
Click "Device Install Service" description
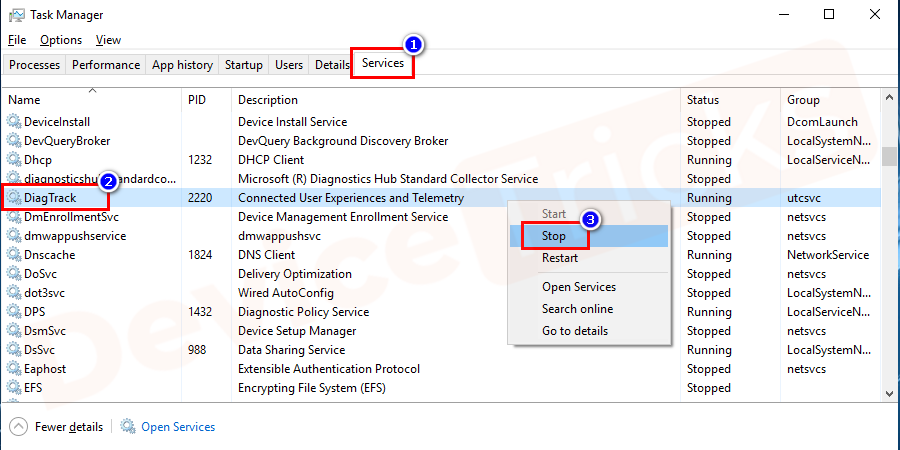coord(292,122)
